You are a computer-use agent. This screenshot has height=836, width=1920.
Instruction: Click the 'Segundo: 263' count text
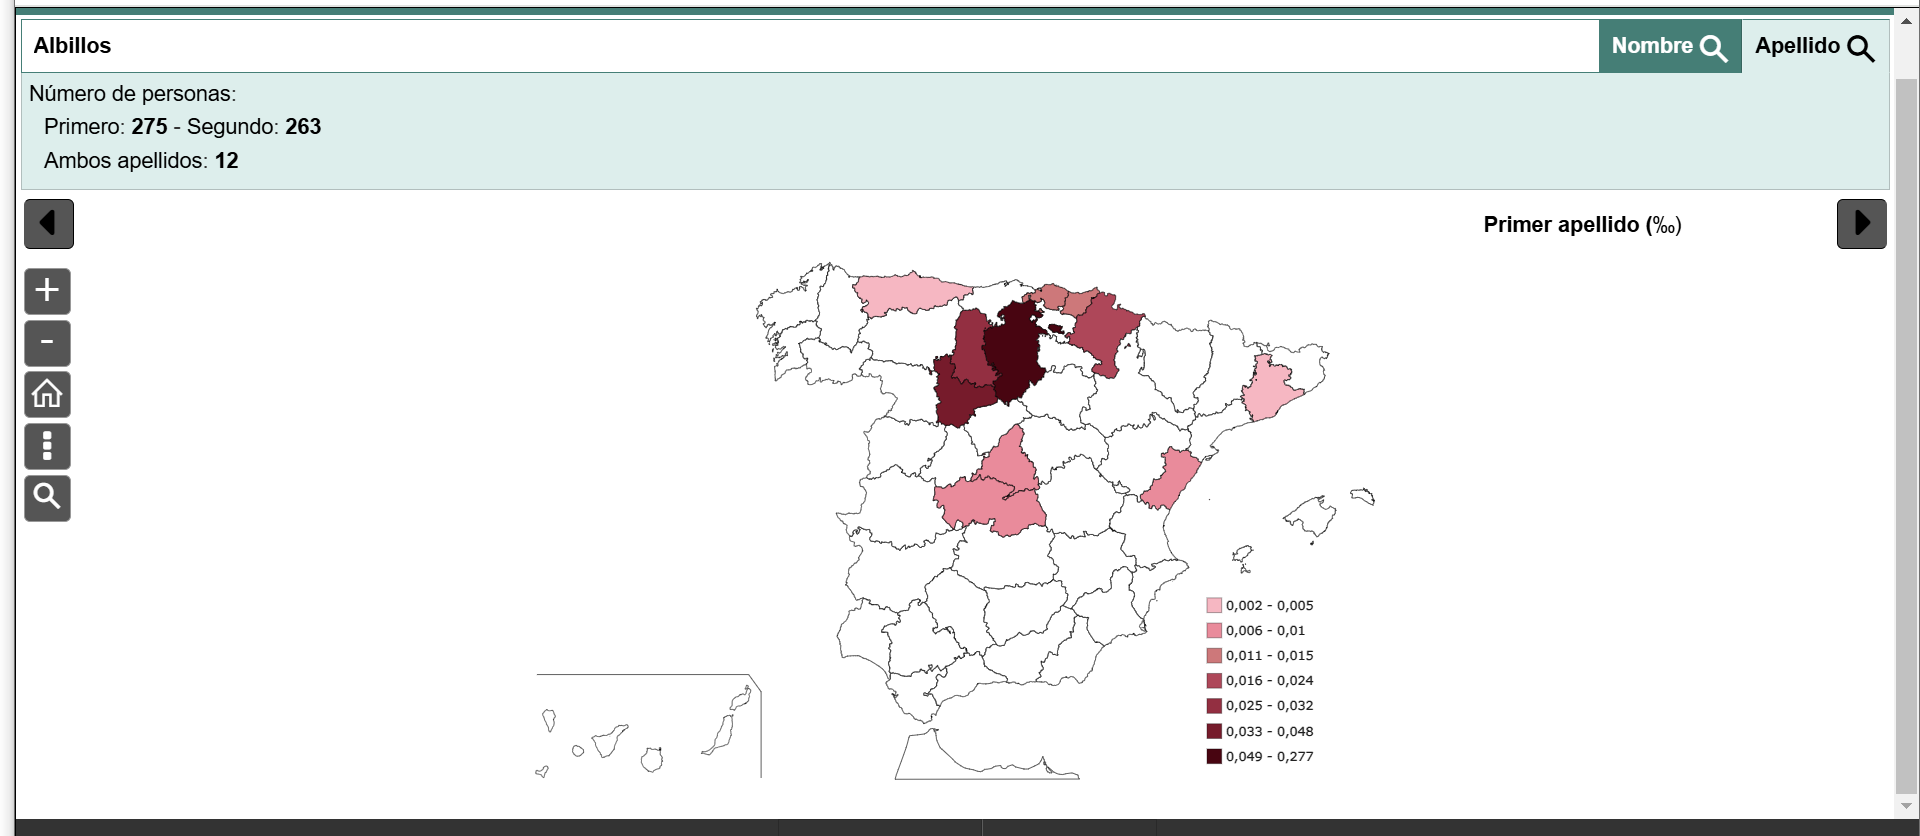point(254,127)
